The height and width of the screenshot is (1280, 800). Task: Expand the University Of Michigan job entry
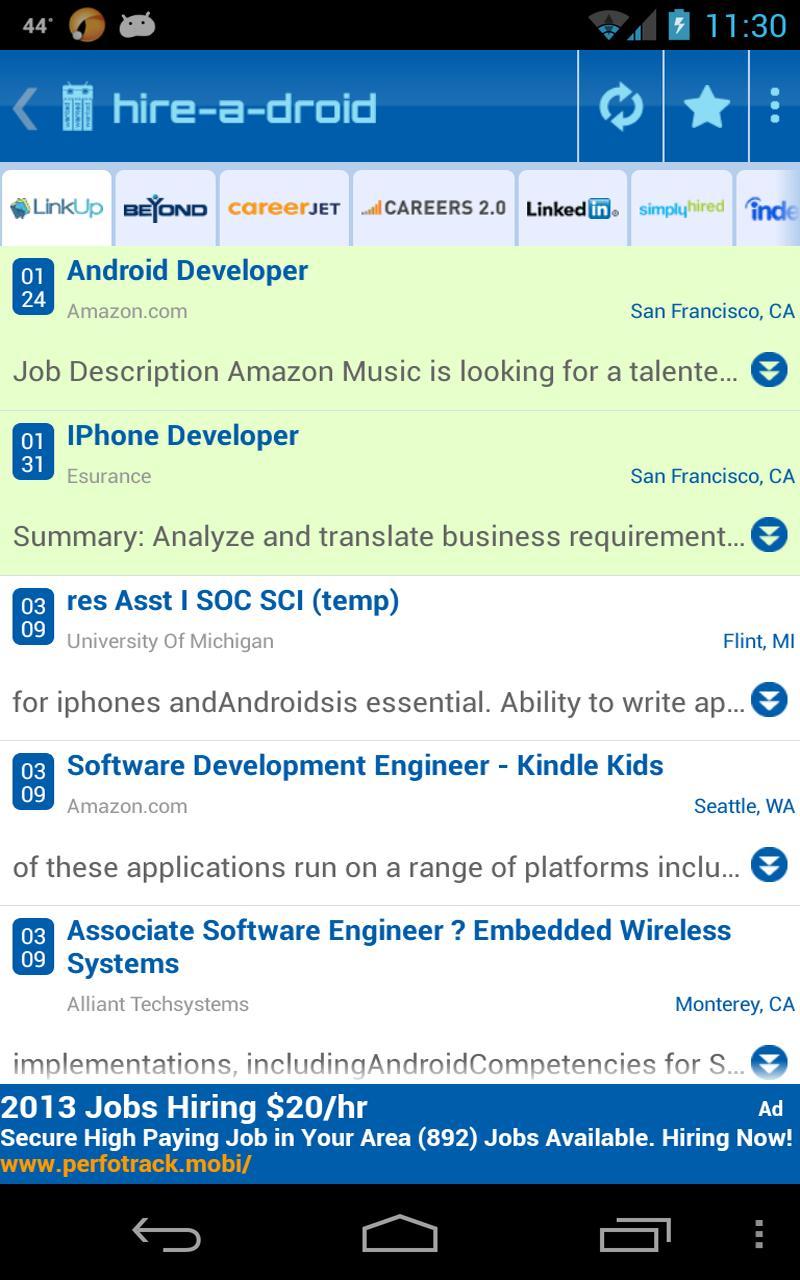[769, 700]
